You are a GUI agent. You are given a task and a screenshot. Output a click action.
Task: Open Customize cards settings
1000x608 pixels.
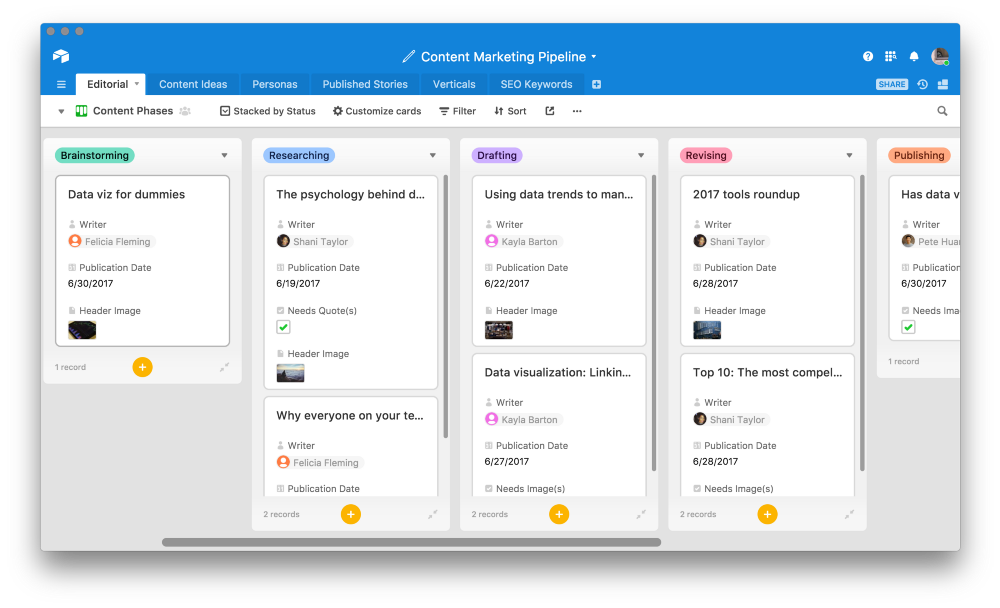point(377,111)
